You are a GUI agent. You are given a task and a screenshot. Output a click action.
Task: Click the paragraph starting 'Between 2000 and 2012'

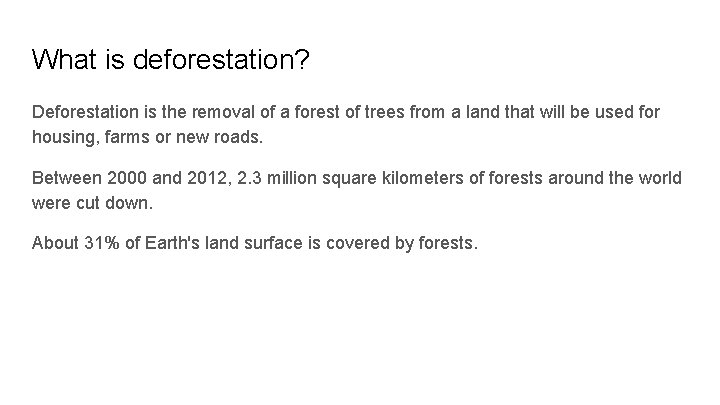[357, 190]
